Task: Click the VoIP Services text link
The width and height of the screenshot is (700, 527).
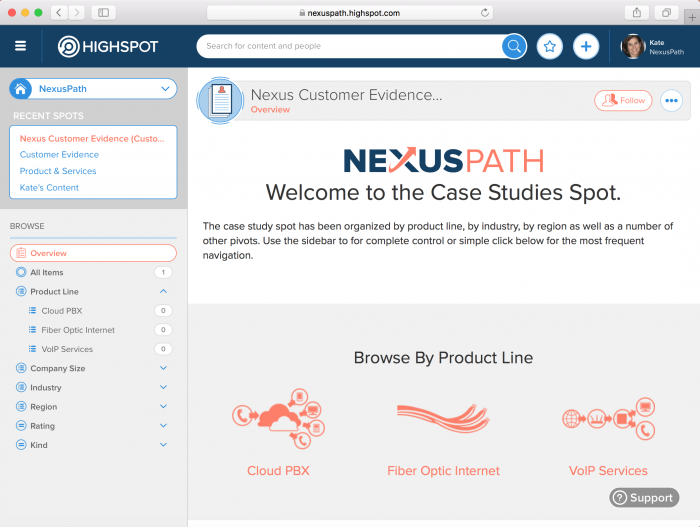Action: [608, 471]
